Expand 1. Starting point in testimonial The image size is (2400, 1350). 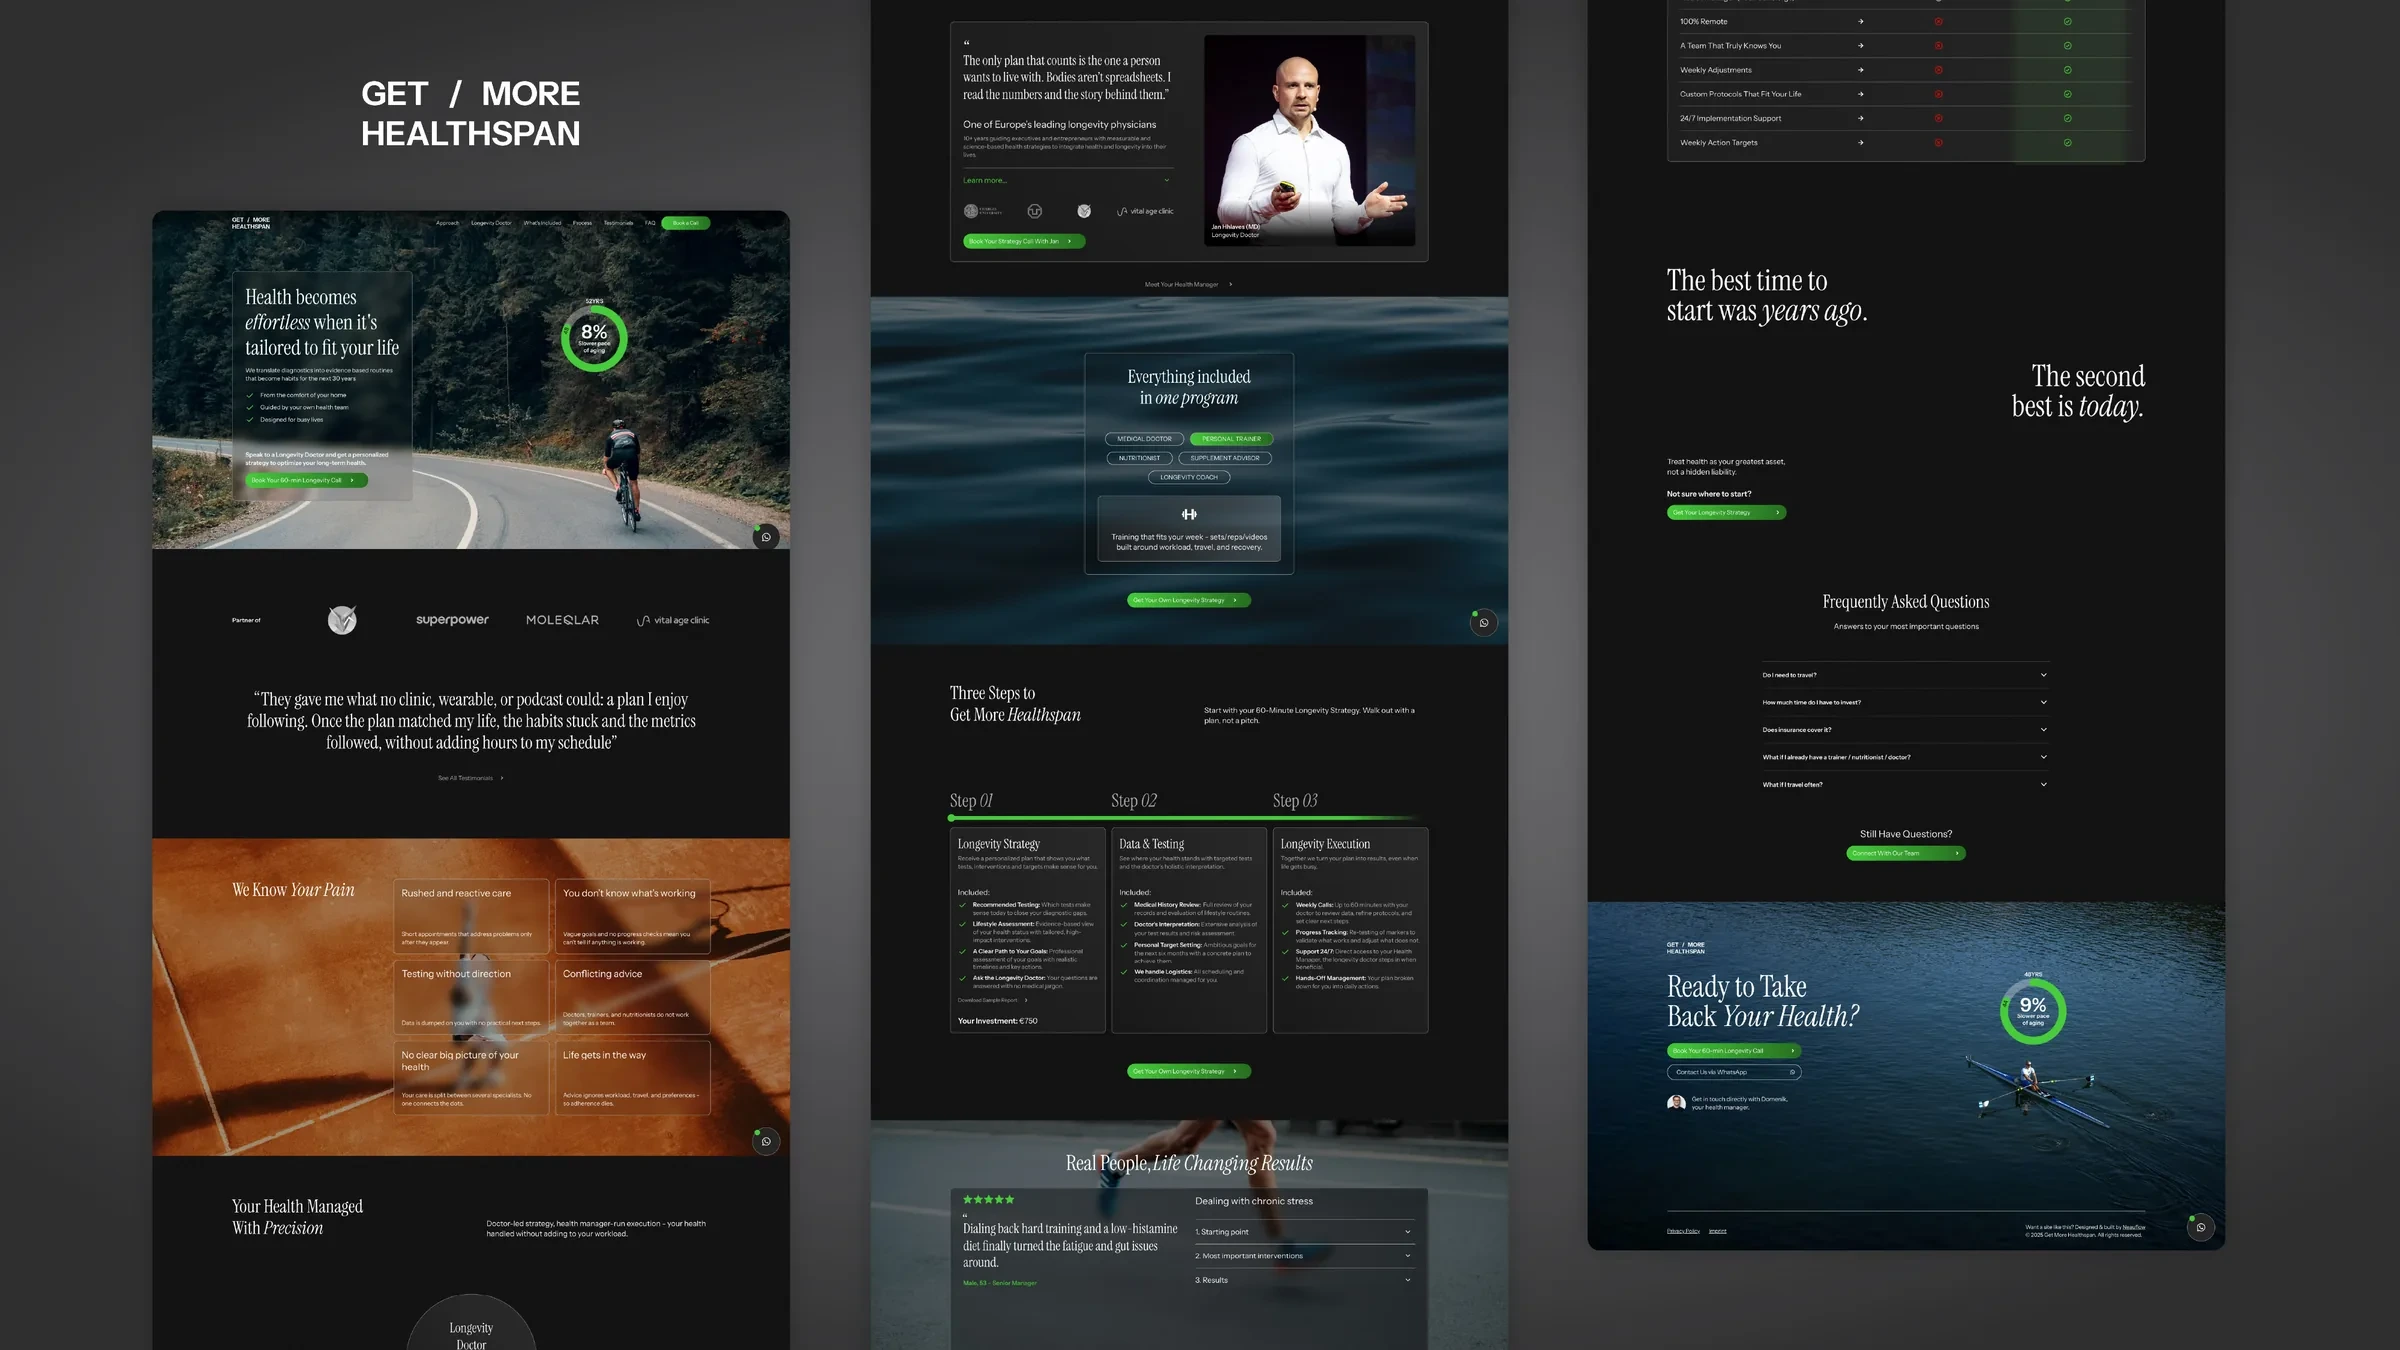click(1303, 1232)
